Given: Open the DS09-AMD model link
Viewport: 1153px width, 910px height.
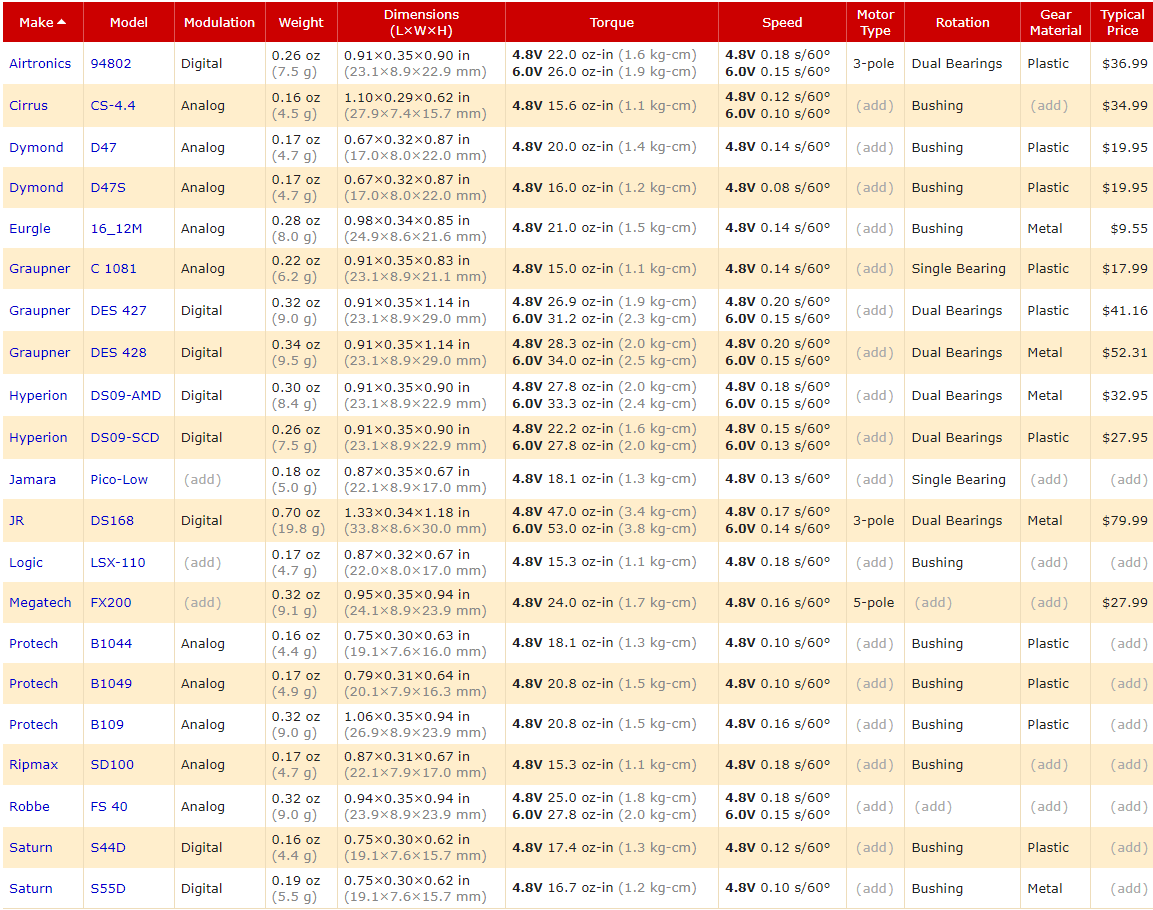Looking at the screenshot, I should coord(125,395).
